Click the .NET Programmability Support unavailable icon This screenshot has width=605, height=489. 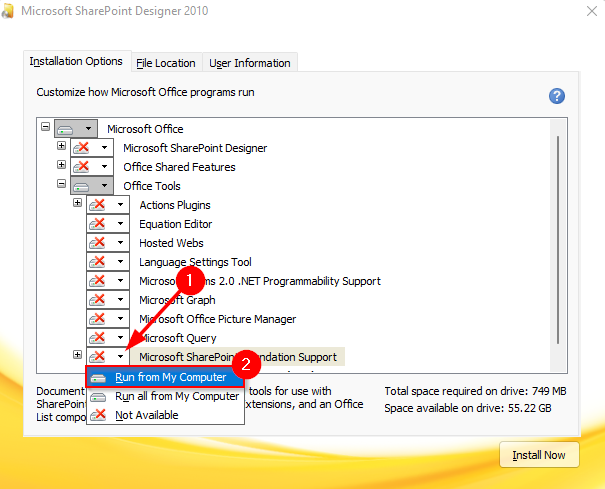click(x=98, y=281)
